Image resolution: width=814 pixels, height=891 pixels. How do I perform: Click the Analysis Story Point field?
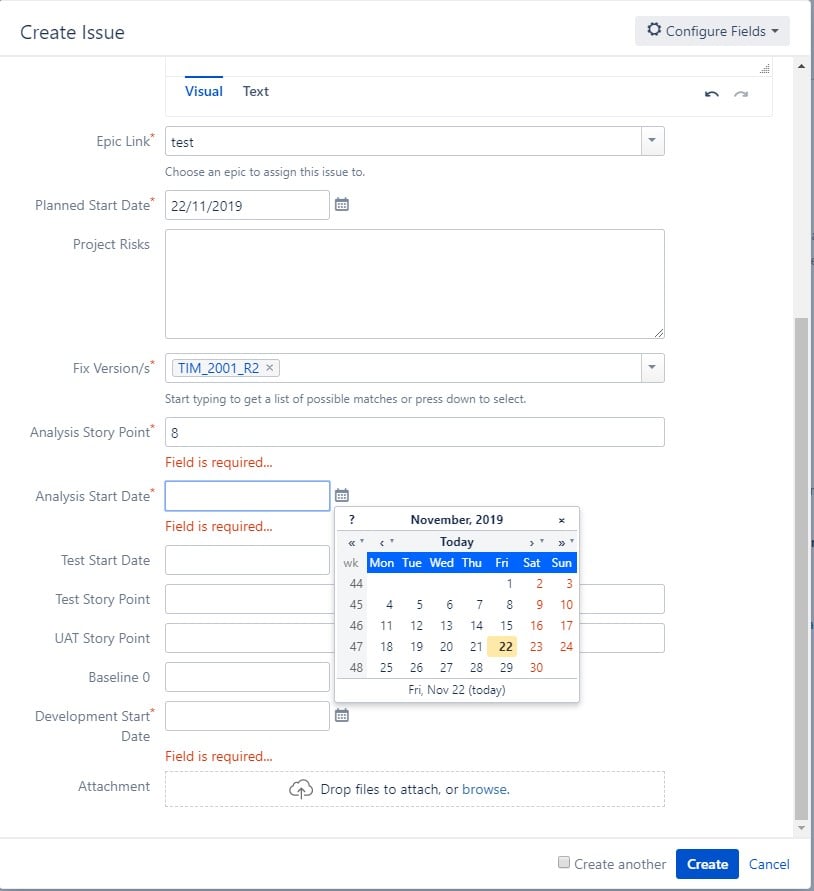pyautogui.click(x=415, y=432)
